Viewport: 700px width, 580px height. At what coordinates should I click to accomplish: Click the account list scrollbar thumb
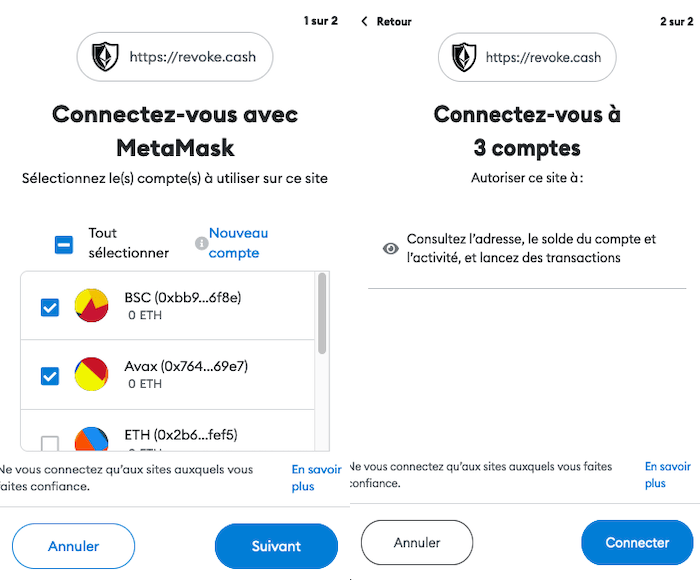[322, 313]
